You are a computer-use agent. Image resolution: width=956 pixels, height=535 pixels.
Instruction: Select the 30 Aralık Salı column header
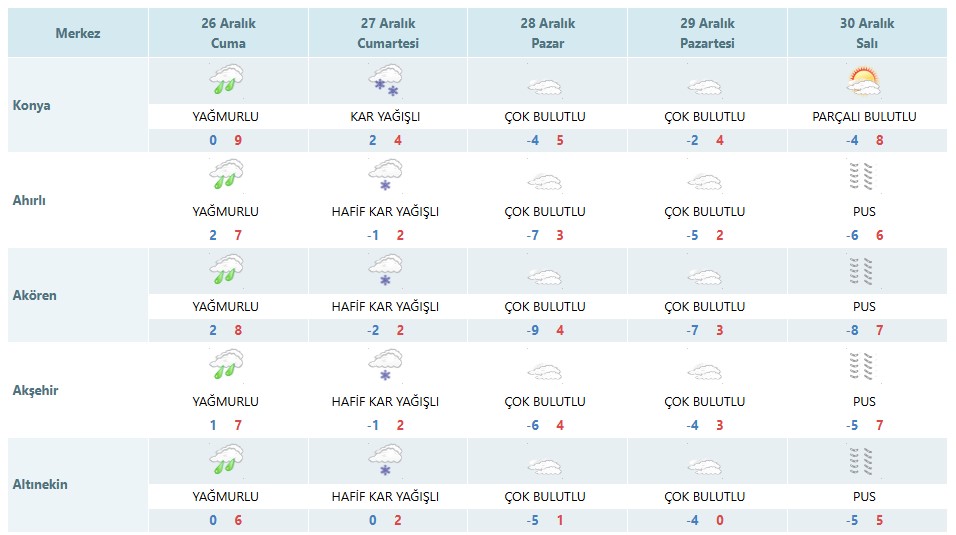click(x=867, y=33)
